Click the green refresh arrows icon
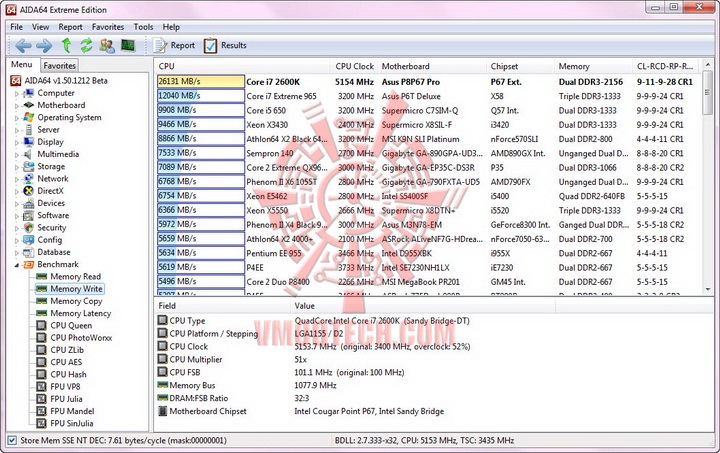 click(x=86, y=45)
